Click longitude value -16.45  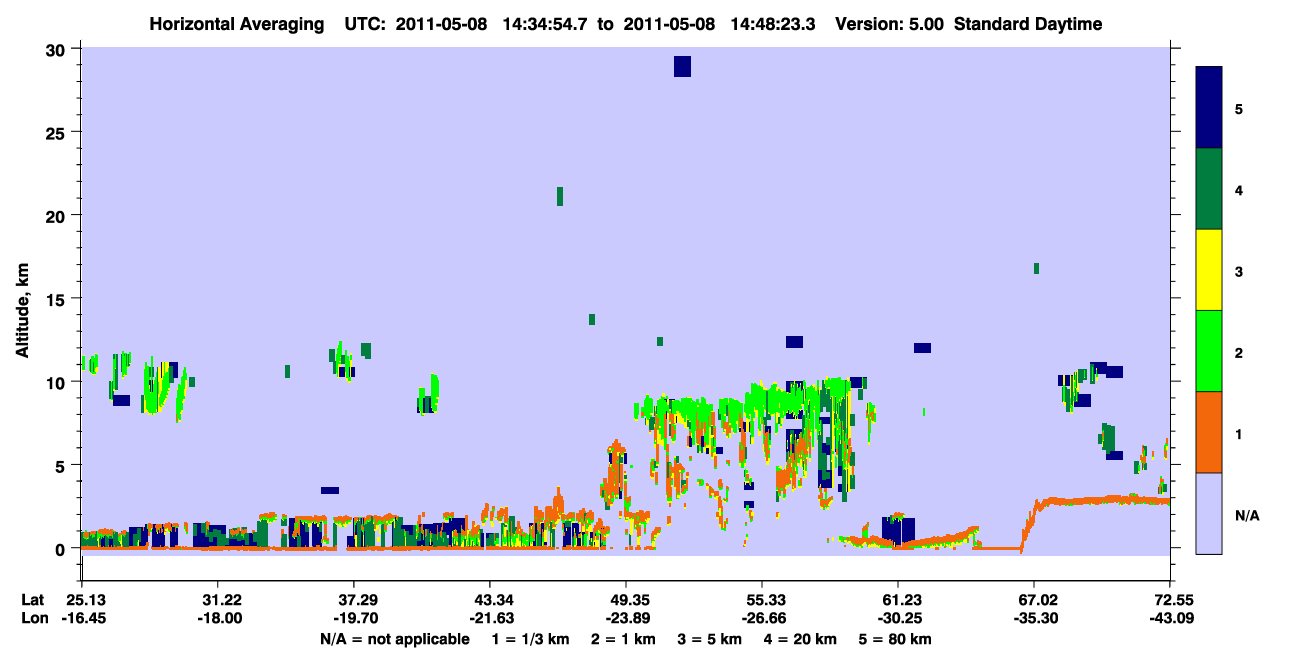coord(82,618)
